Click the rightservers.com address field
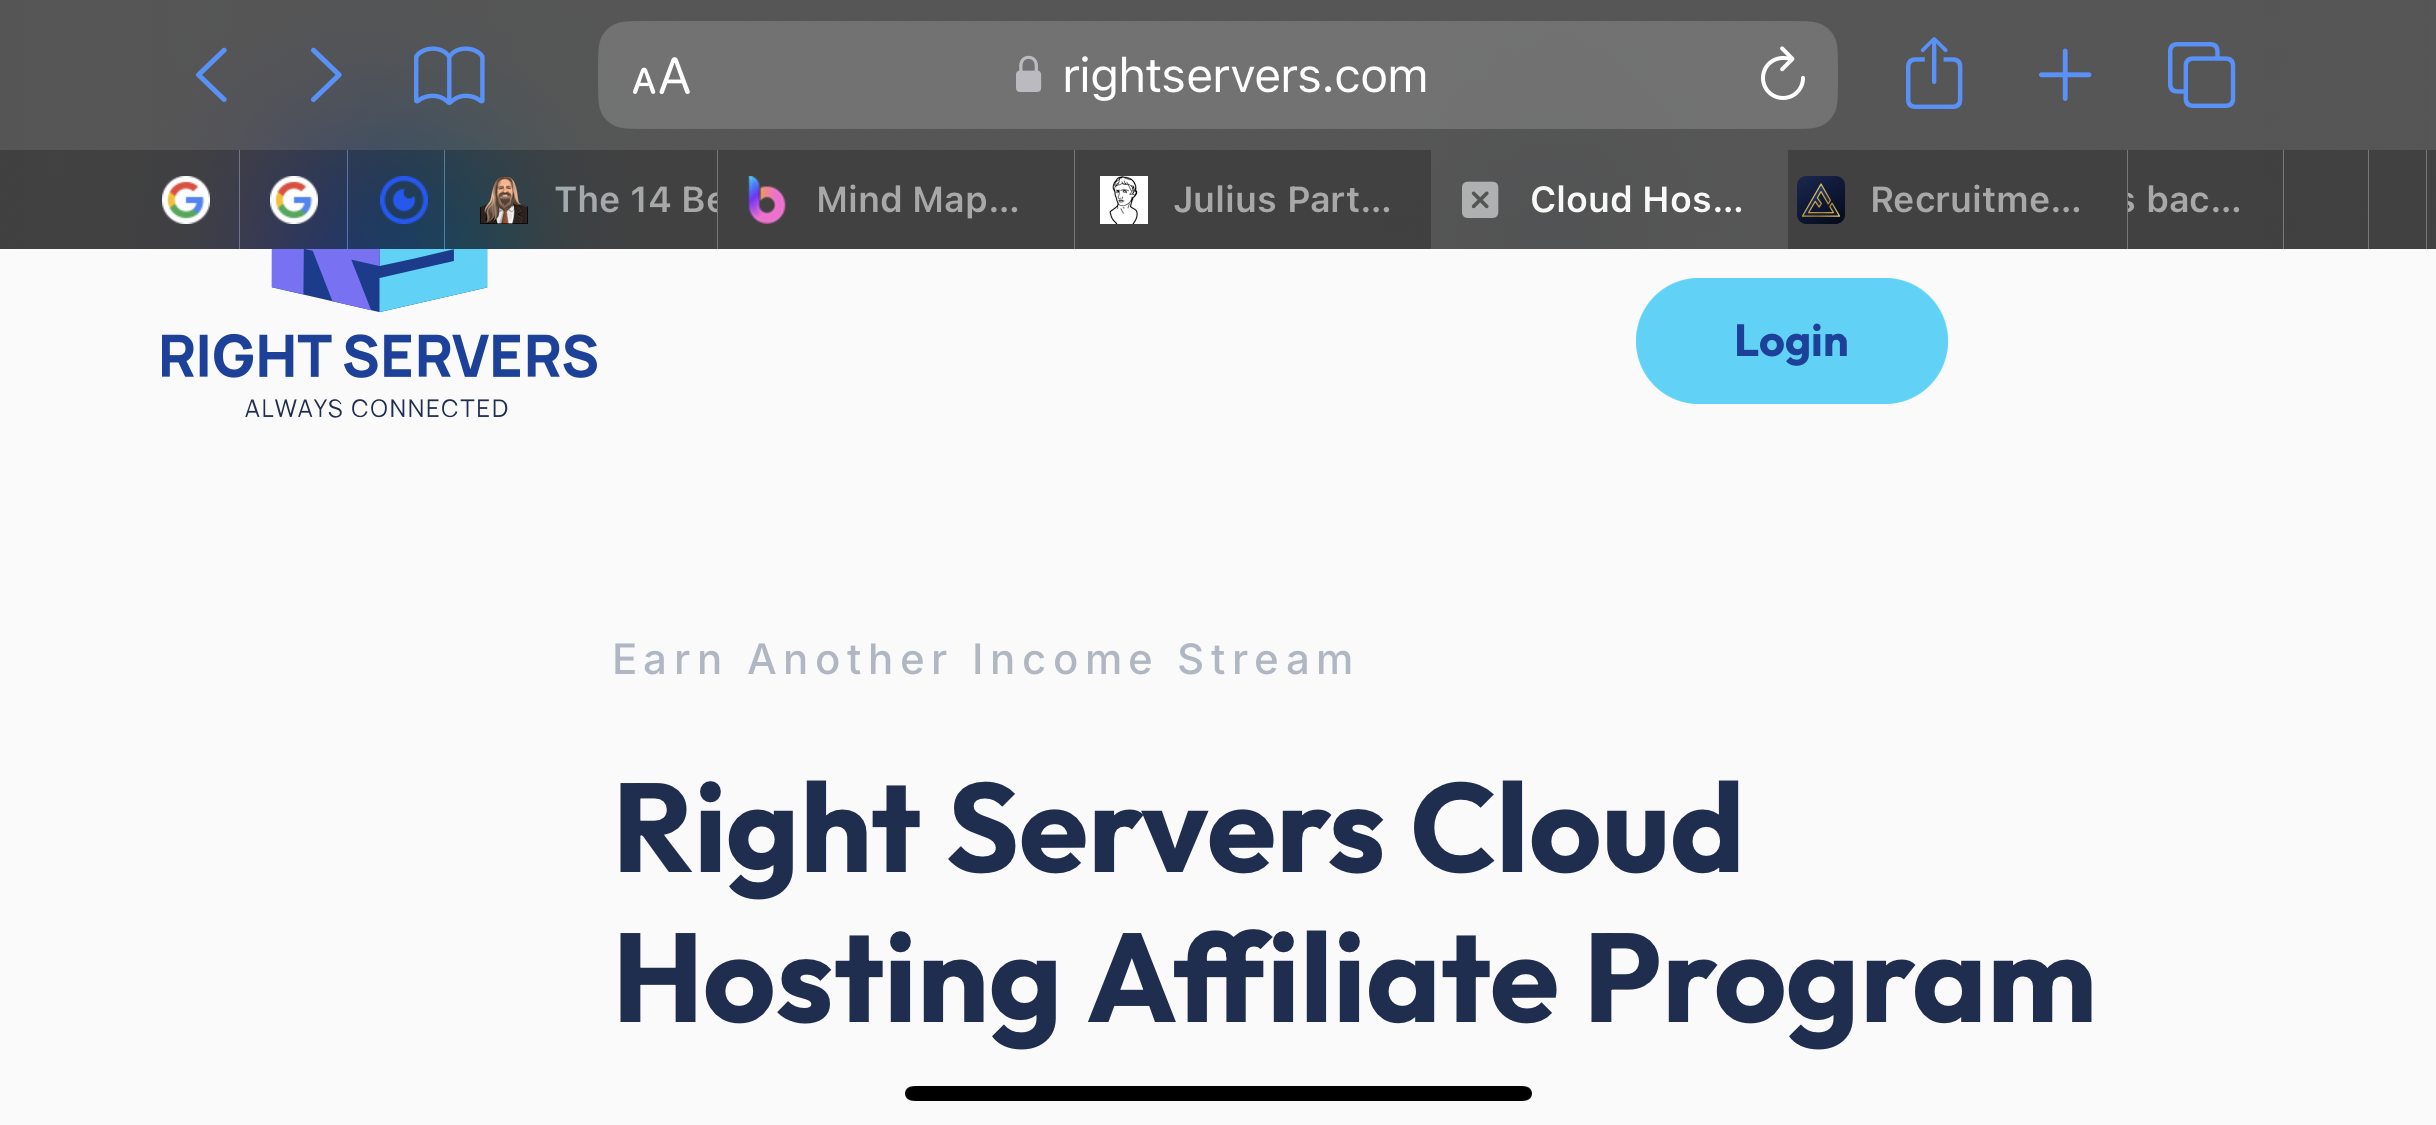This screenshot has height=1125, width=2436. pyautogui.click(x=1217, y=75)
